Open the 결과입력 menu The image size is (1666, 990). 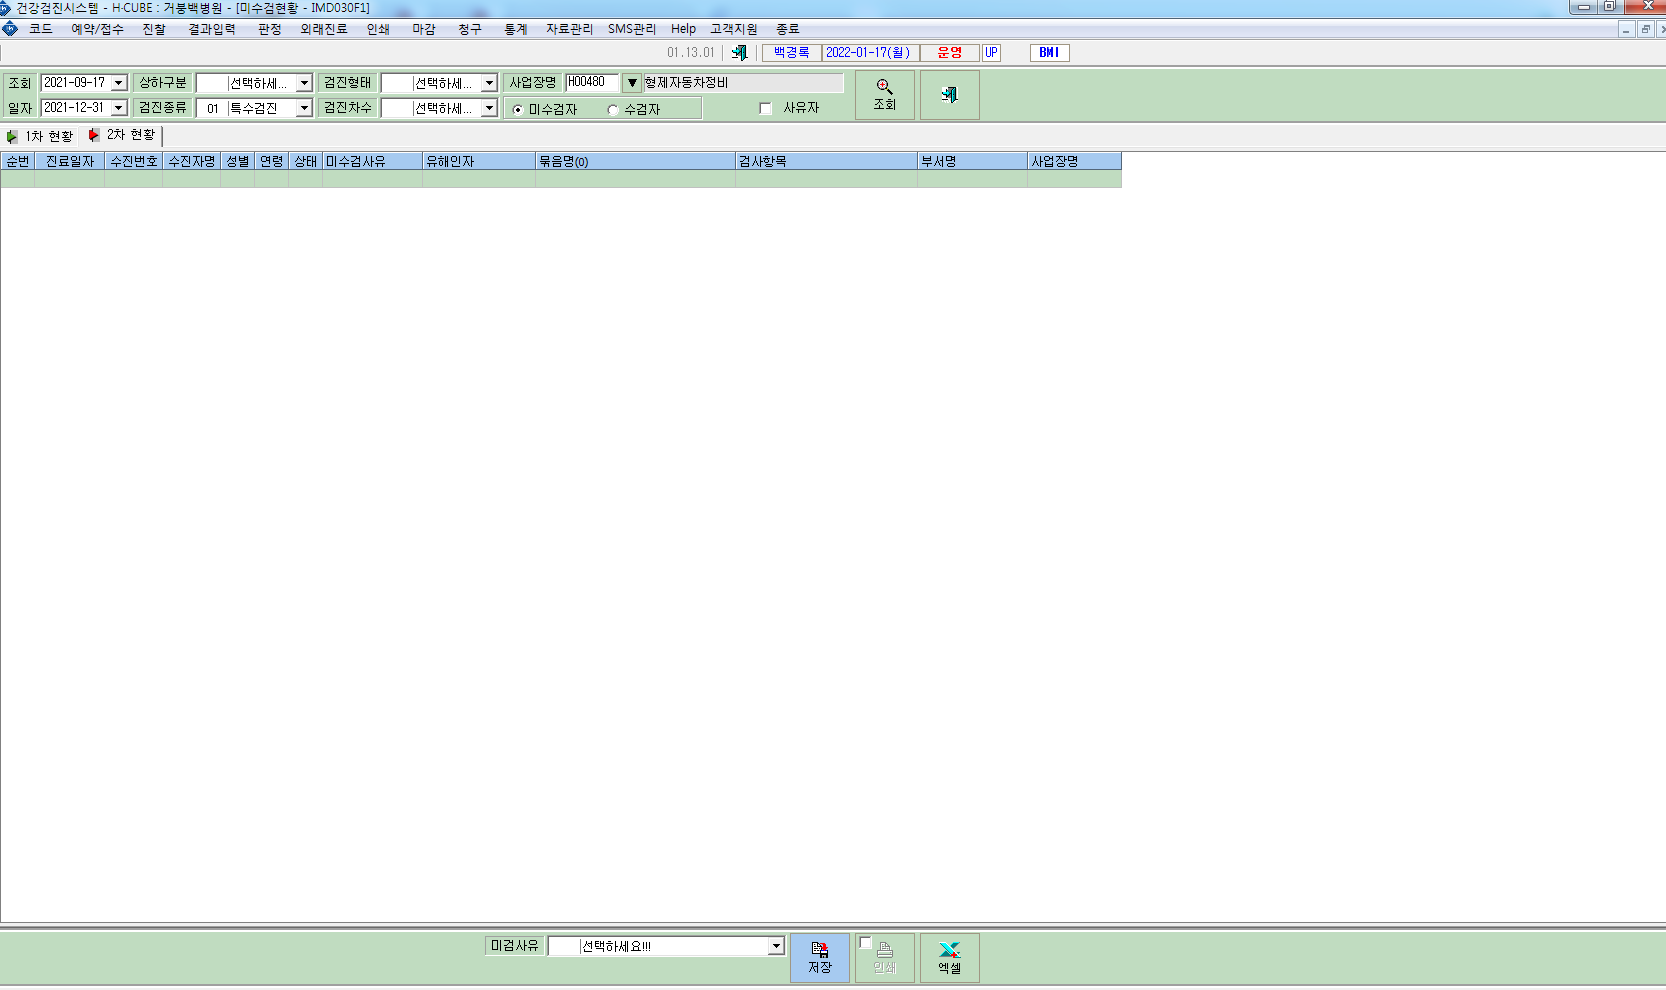[x=212, y=29]
